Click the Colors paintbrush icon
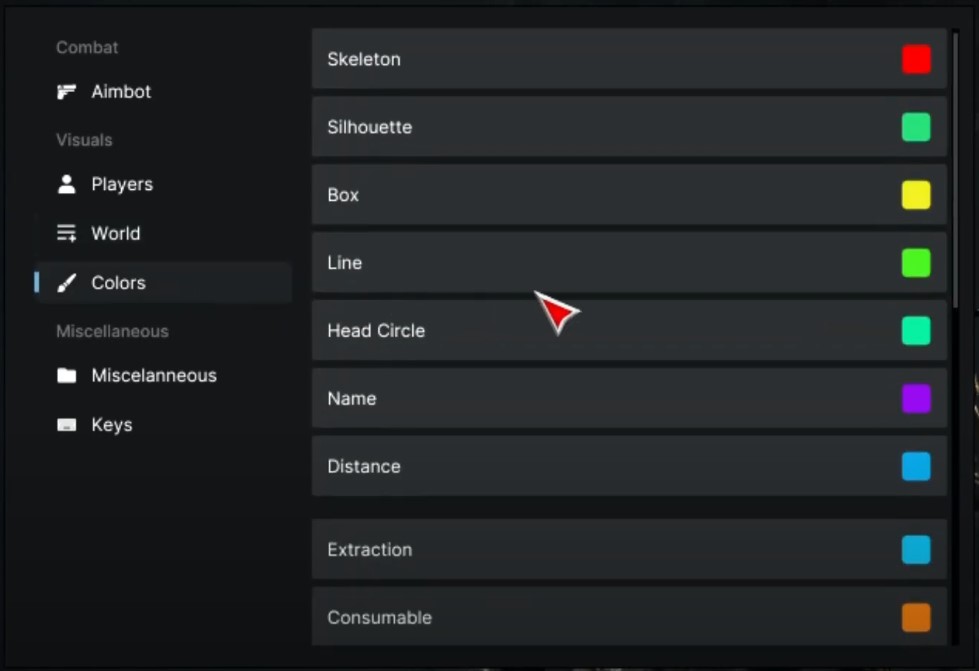Image resolution: width=979 pixels, height=671 pixels. pos(67,283)
